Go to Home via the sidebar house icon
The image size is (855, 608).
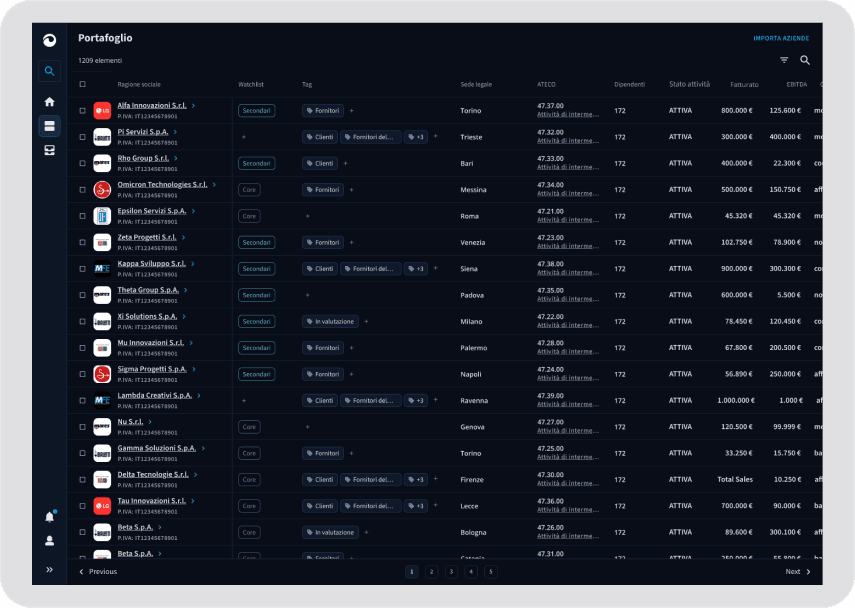tap(49, 102)
